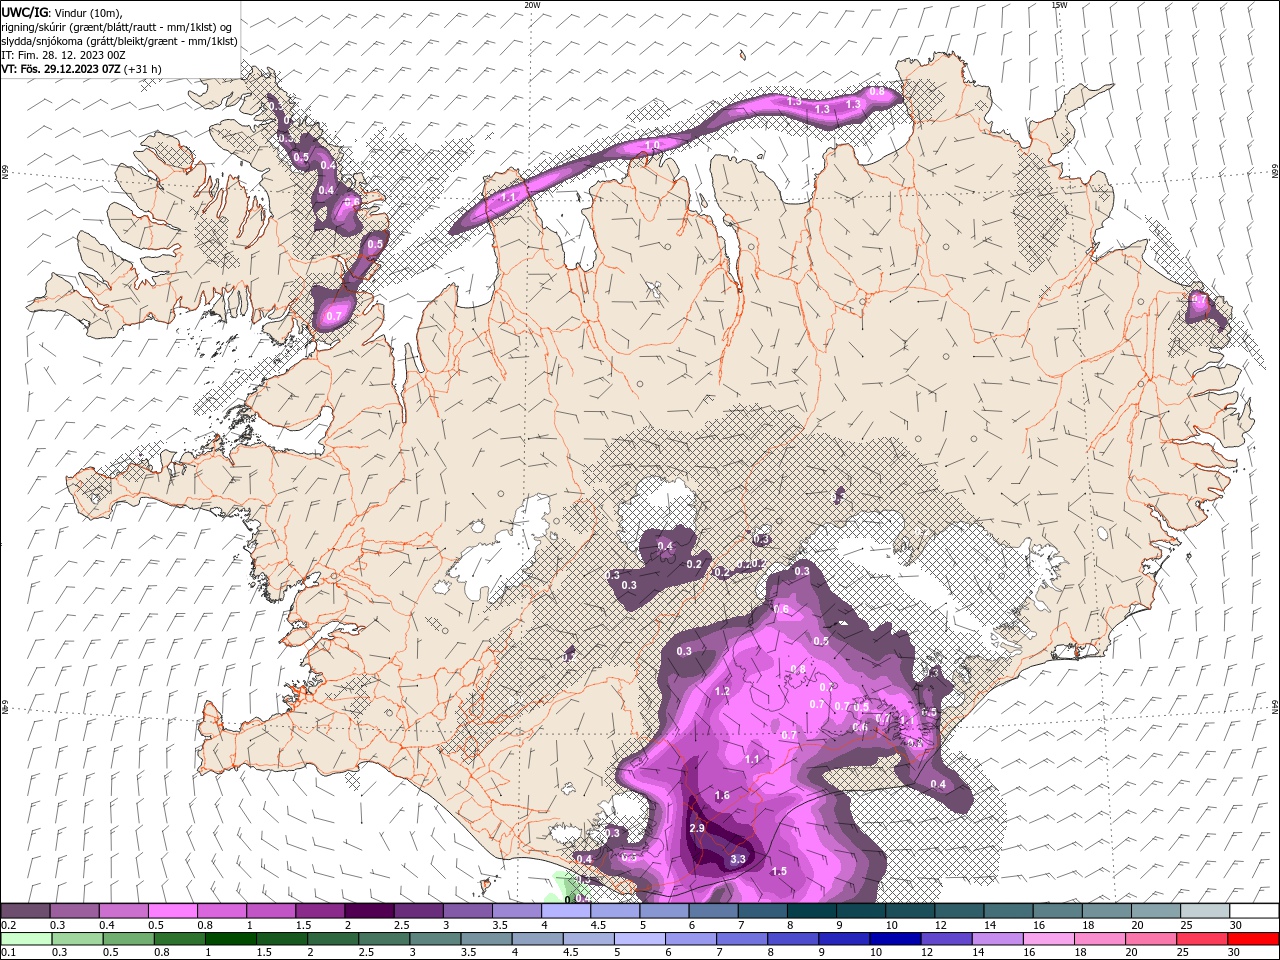Viewport: 1280px width, 960px height.
Task: Select the 'slydda/snjókoma' legend description line
Action: pyautogui.click(x=120, y=41)
